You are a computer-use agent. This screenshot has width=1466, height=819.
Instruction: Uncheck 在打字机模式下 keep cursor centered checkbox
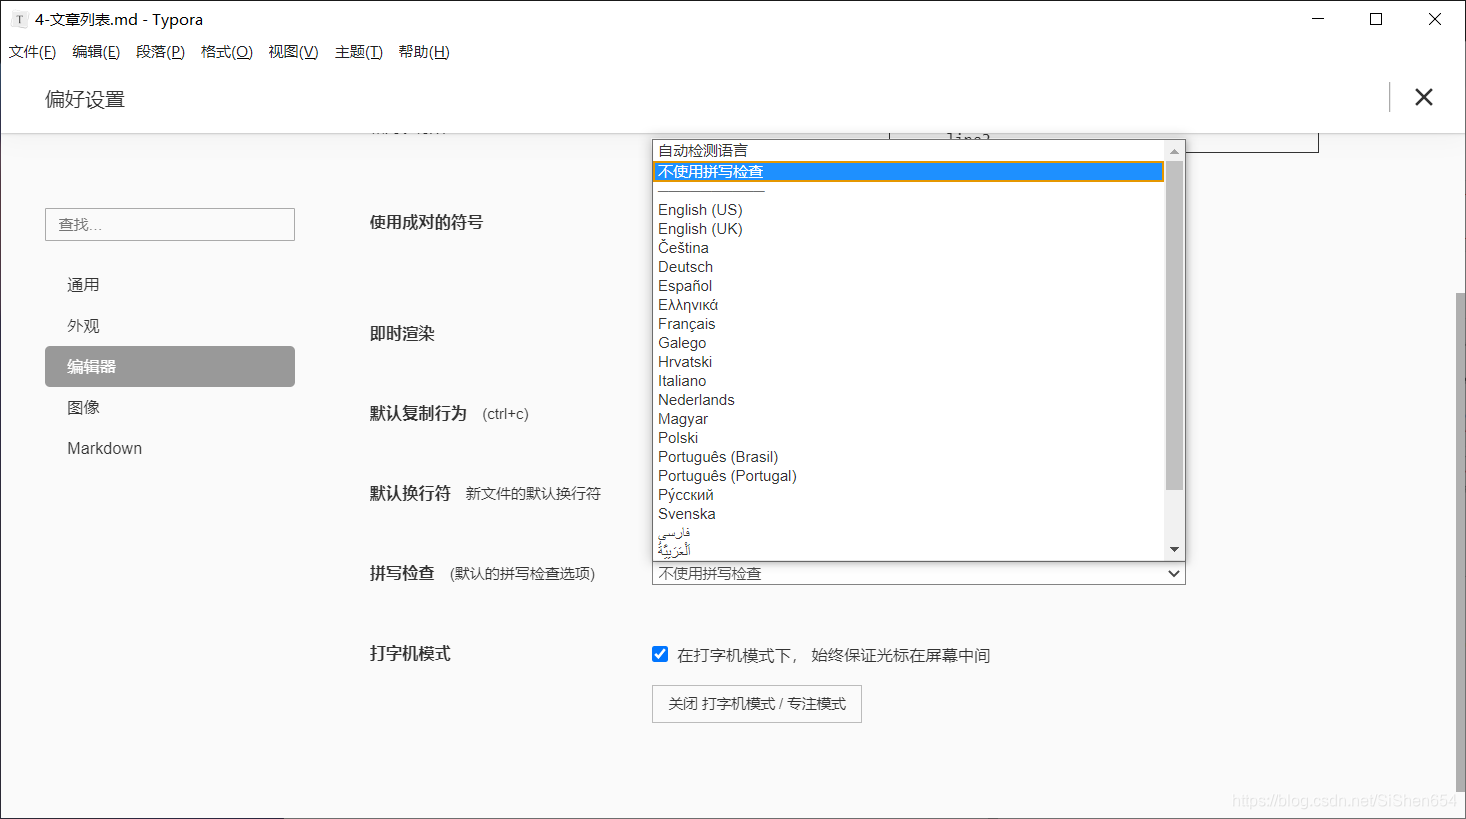[x=660, y=654]
